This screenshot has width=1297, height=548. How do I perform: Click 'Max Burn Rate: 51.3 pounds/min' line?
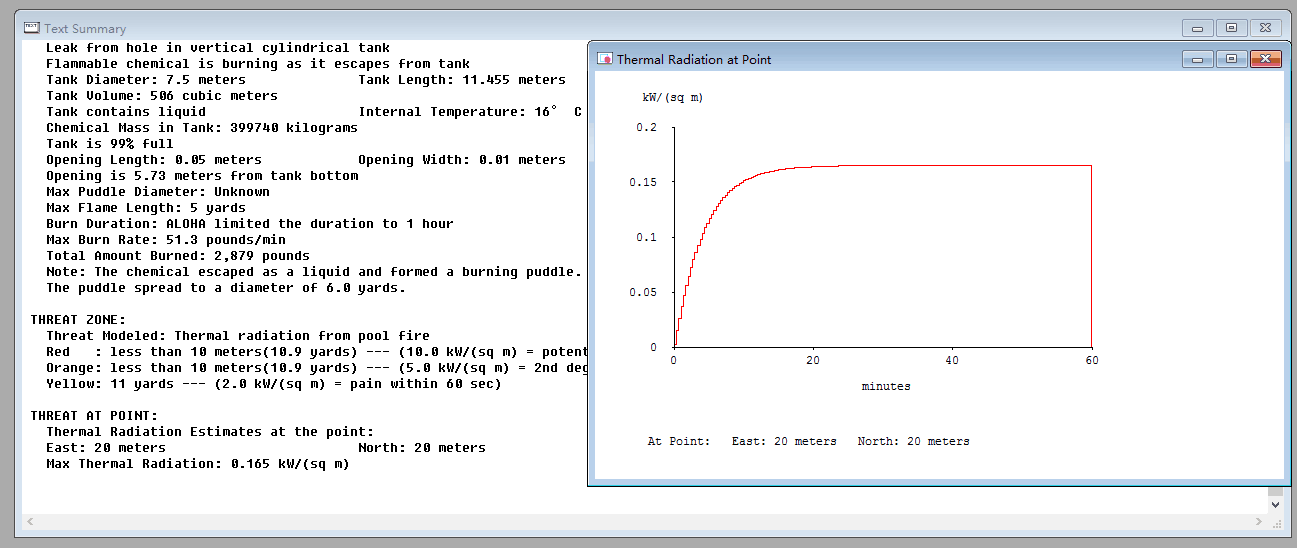click(166, 240)
